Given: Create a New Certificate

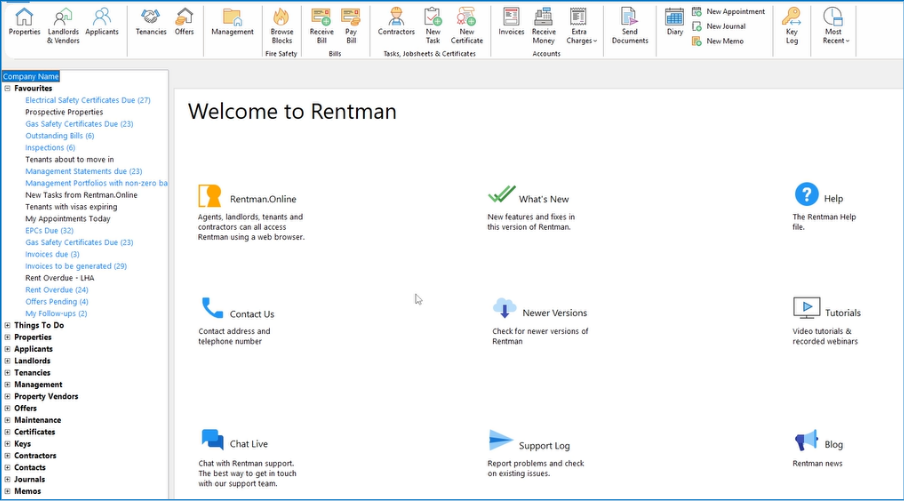Looking at the screenshot, I should click(x=466, y=26).
